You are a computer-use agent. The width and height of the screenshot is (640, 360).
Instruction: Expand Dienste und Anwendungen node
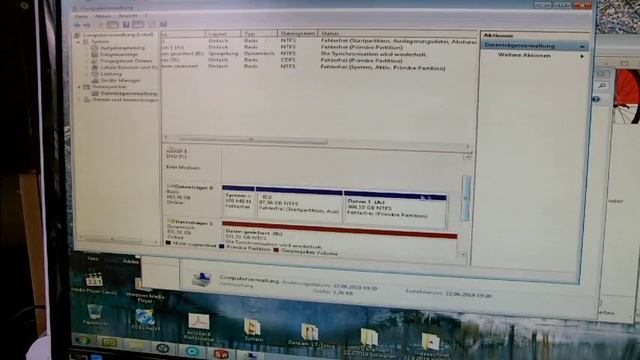click(x=79, y=100)
